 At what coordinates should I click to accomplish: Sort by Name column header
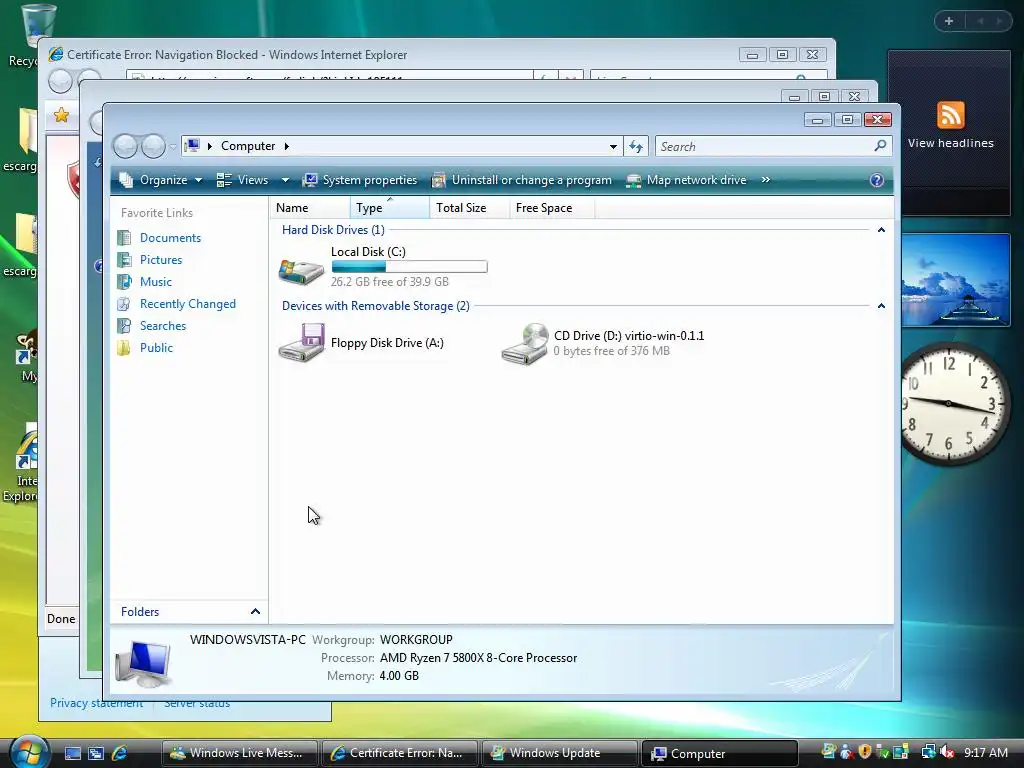310,208
